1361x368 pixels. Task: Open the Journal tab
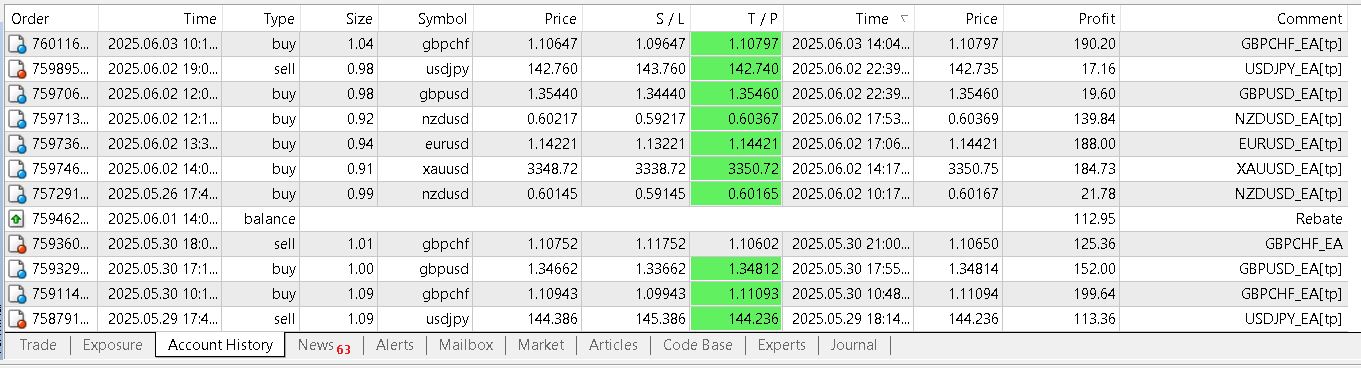(x=853, y=345)
